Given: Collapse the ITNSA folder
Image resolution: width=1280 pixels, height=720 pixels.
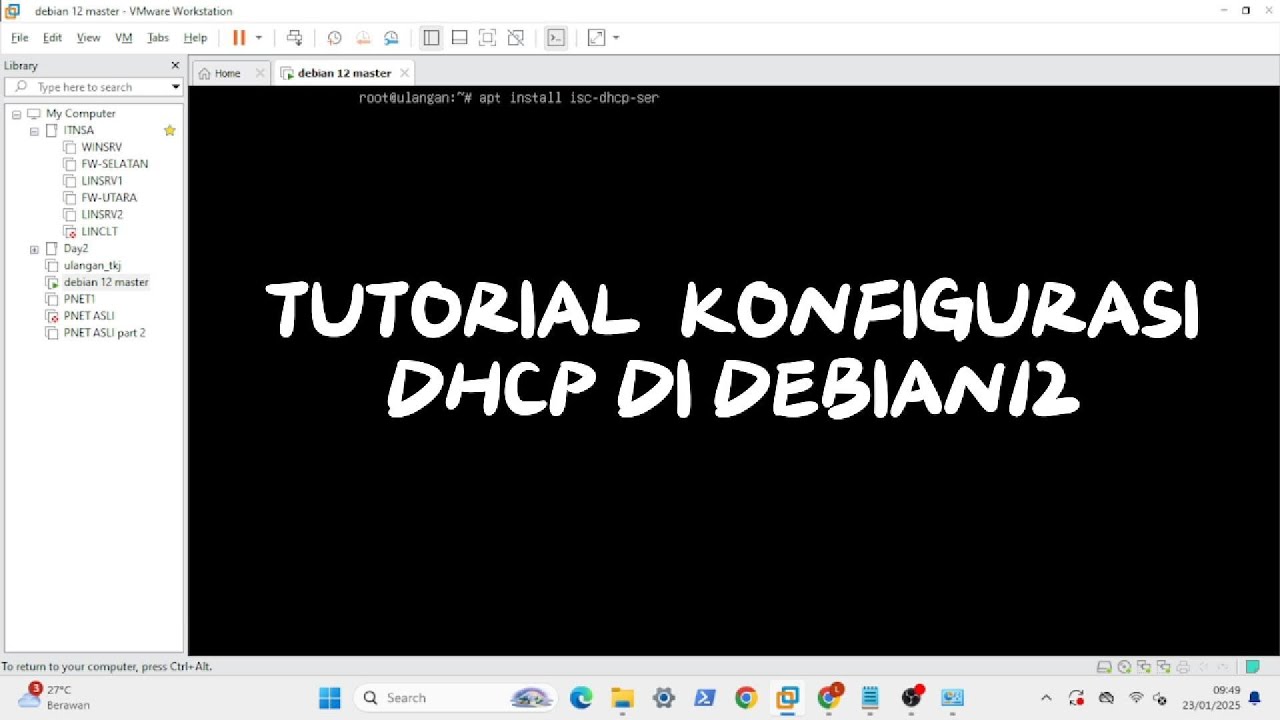Looking at the screenshot, I should tap(34, 131).
